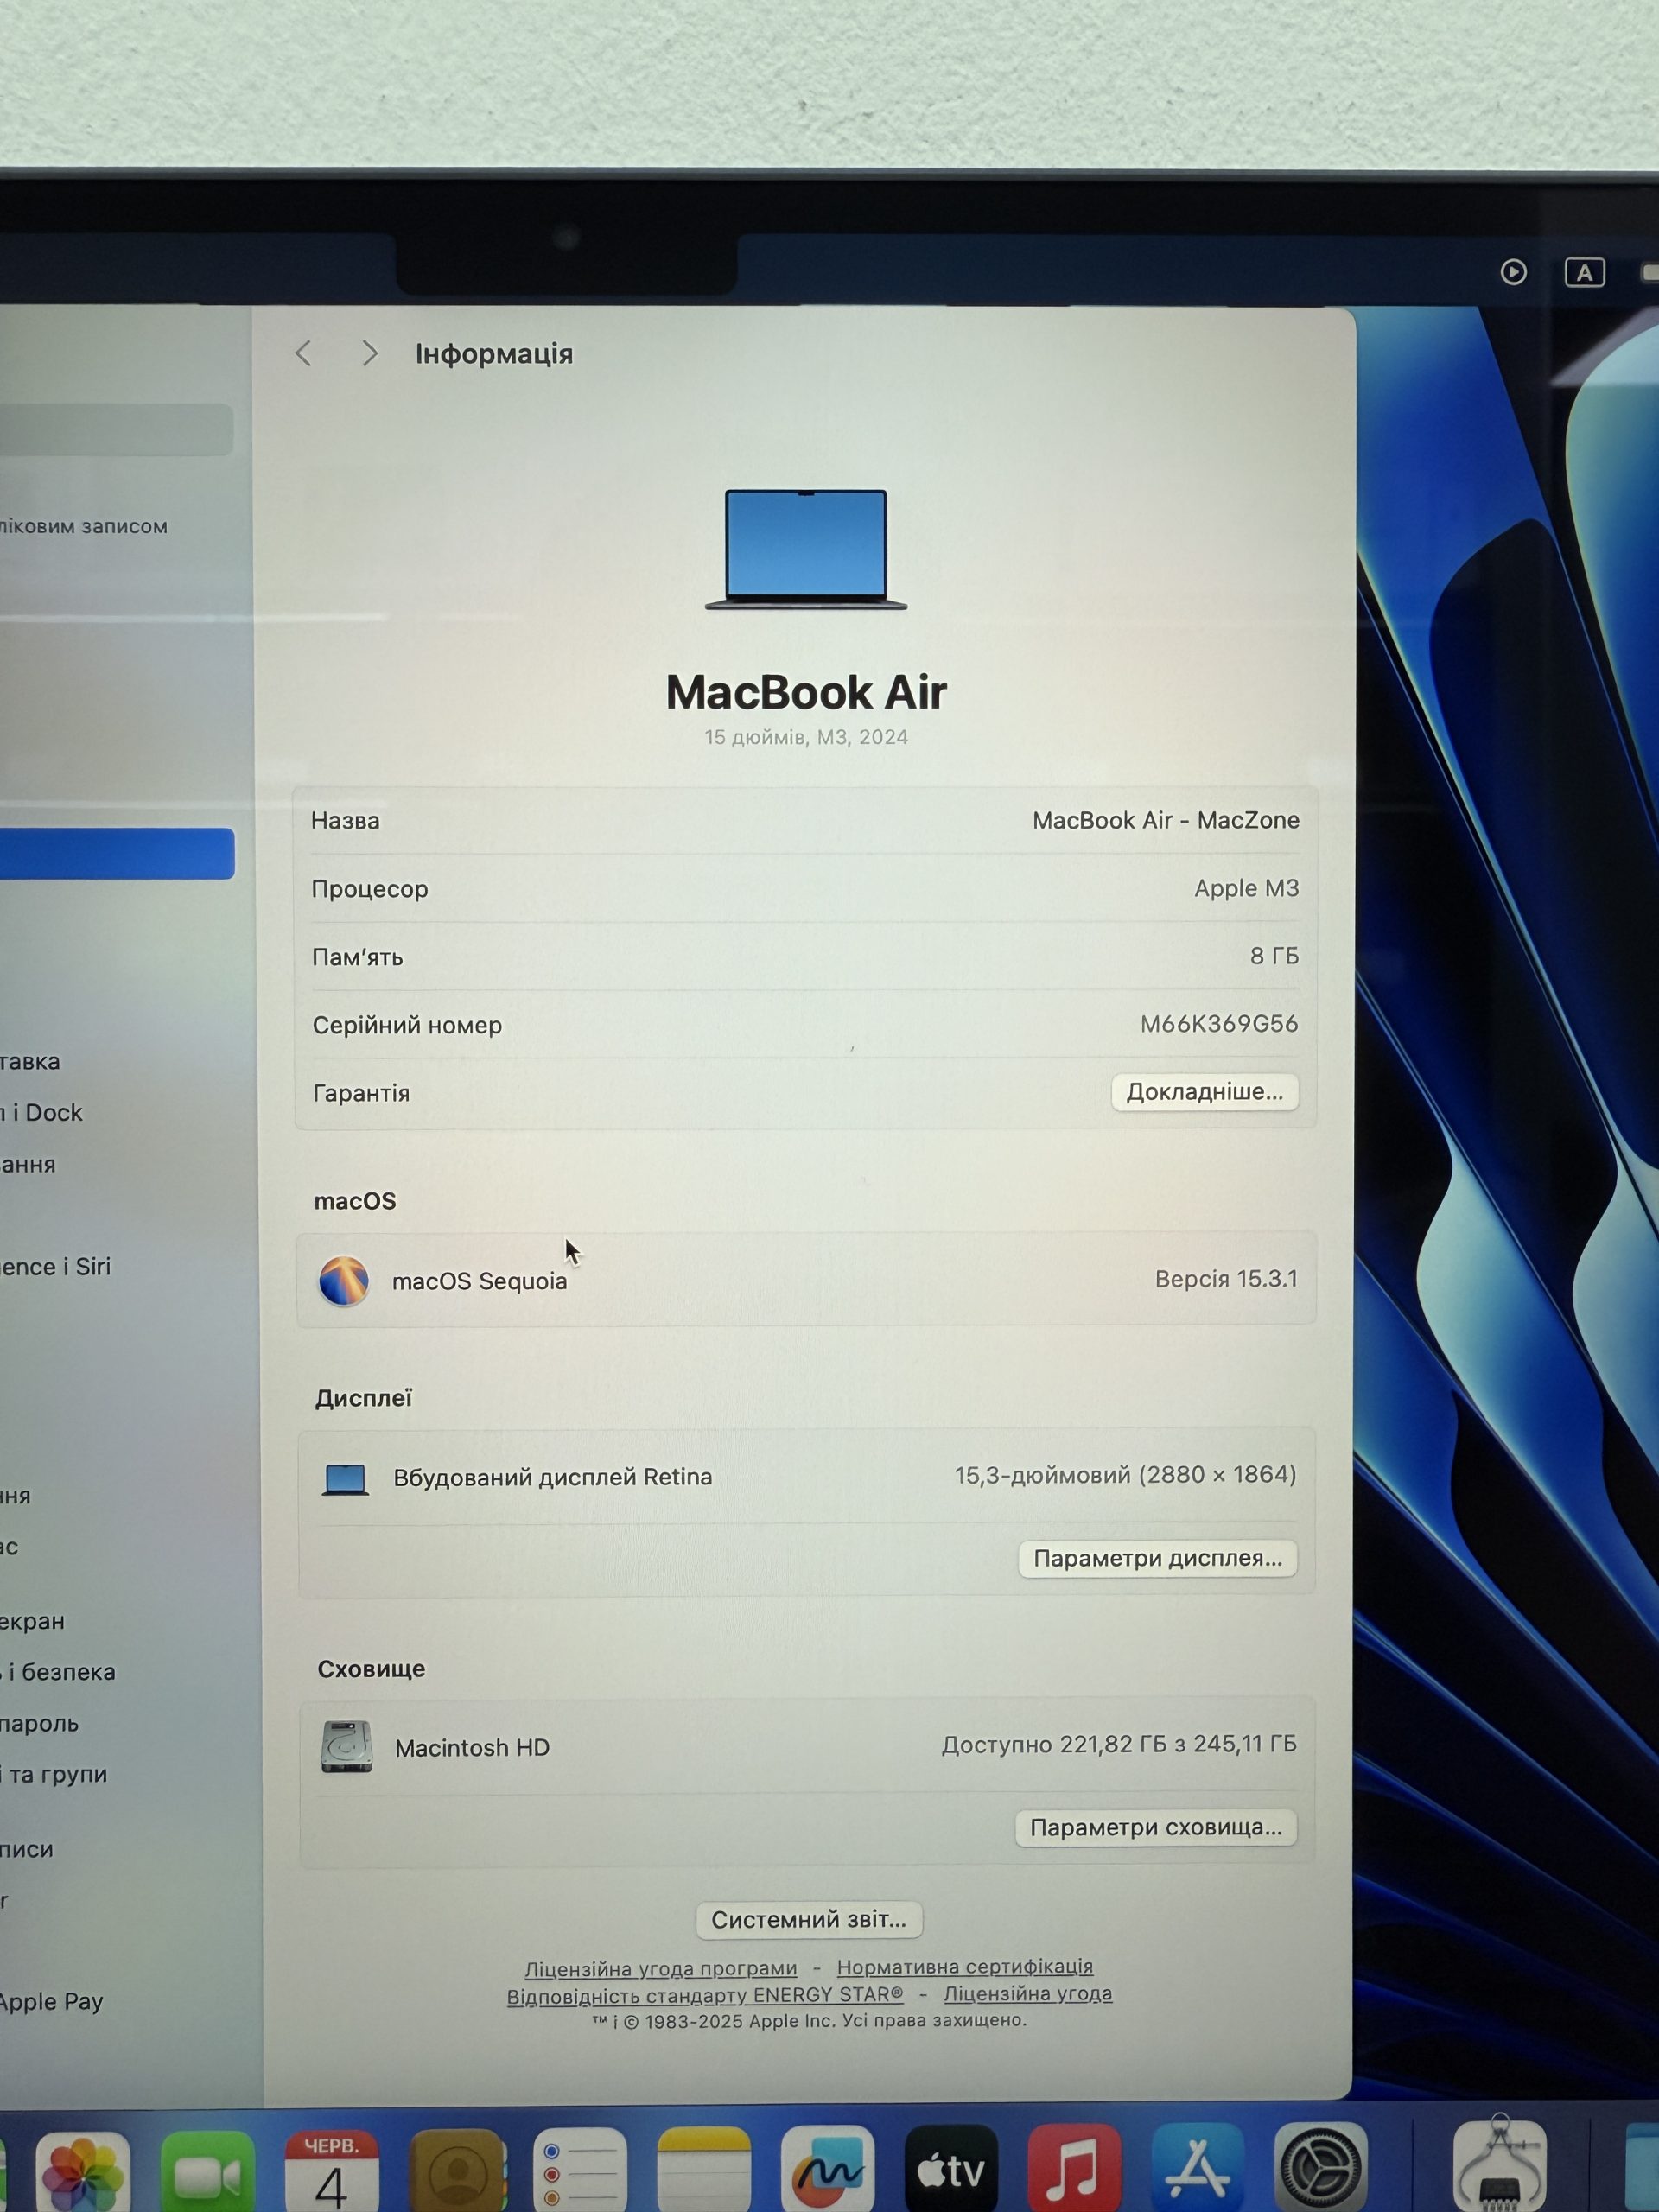The image size is (1659, 2212).
Task: Go back with the left chevron arrow
Action: (304, 353)
